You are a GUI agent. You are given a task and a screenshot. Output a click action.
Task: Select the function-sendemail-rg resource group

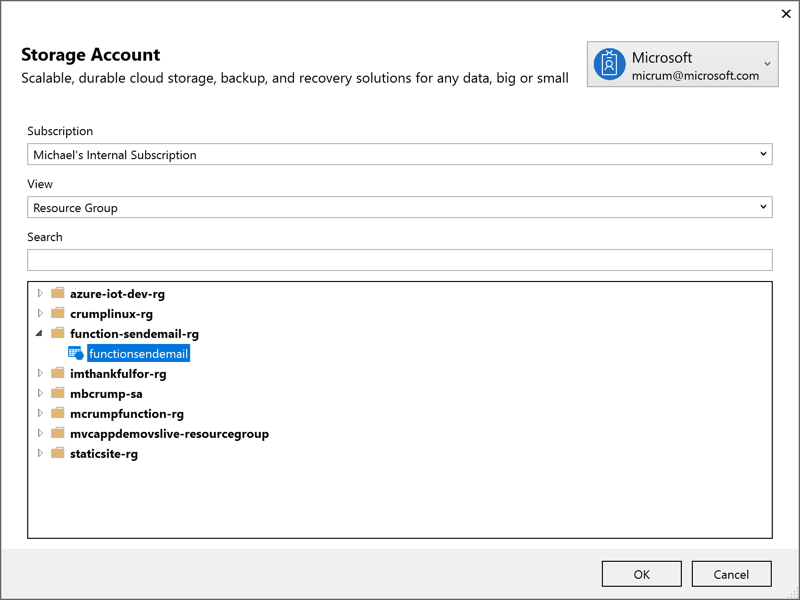134,334
